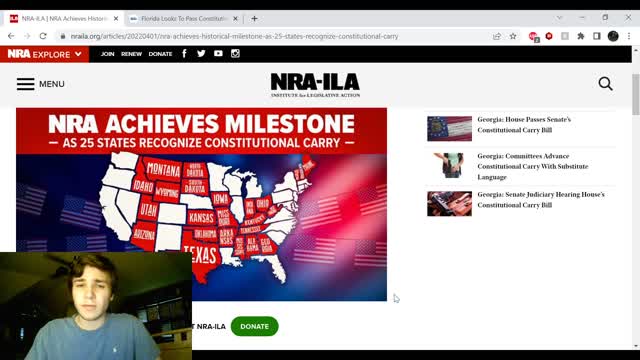Image resolution: width=640 pixels, height=360 pixels.
Task: Click the NRA Achieves Milestone map image
Action: tap(202, 204)
